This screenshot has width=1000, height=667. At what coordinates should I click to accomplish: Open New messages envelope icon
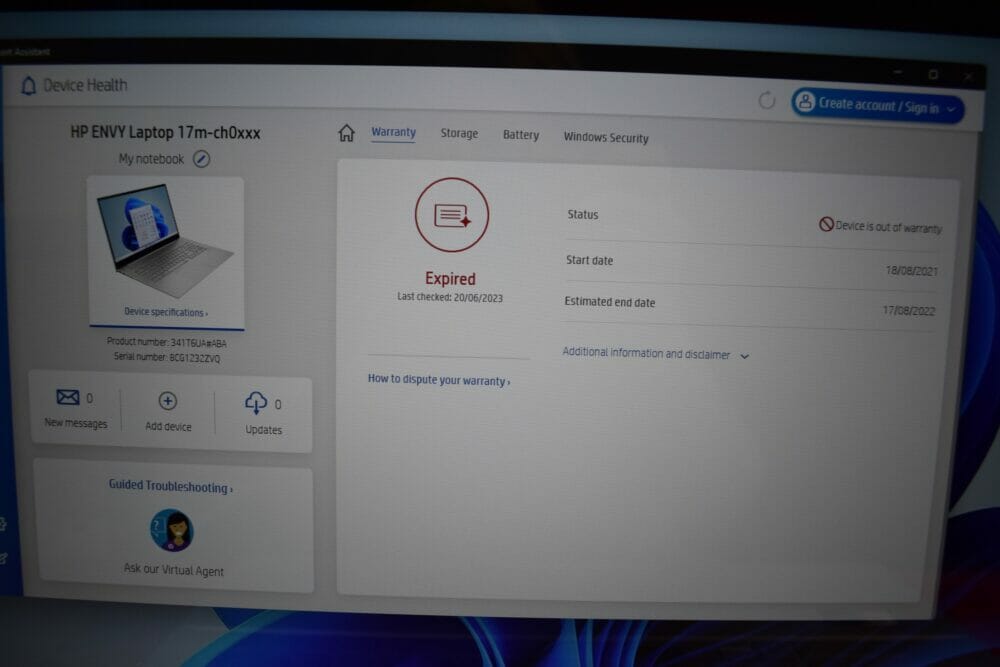point(68,397)
